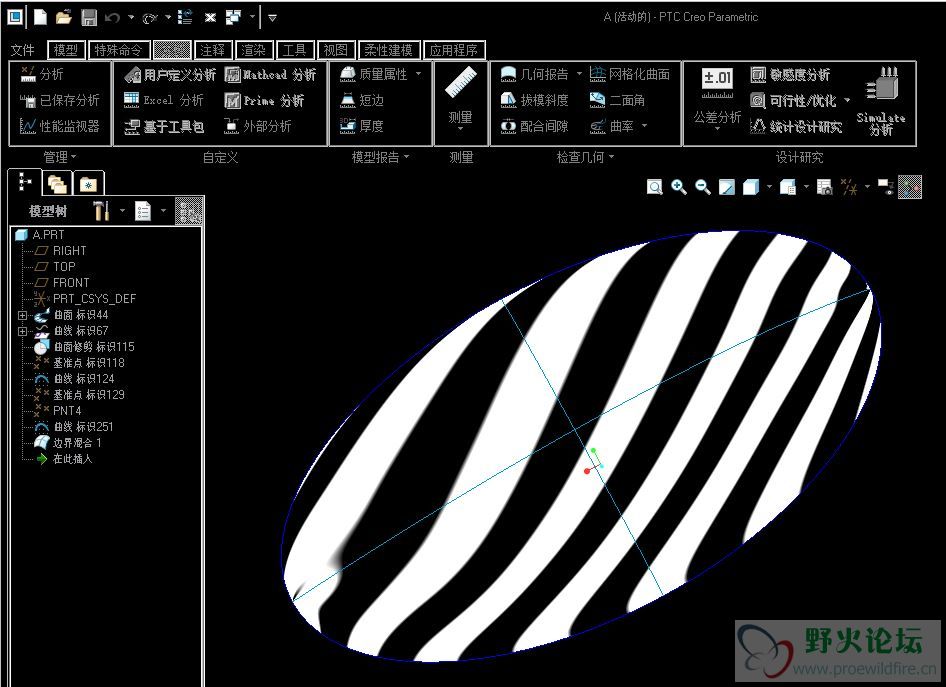Viewport: 946px width, 687px height.
Task: Open Saved Analysis (已保存分析)
Action: (59, 100)
